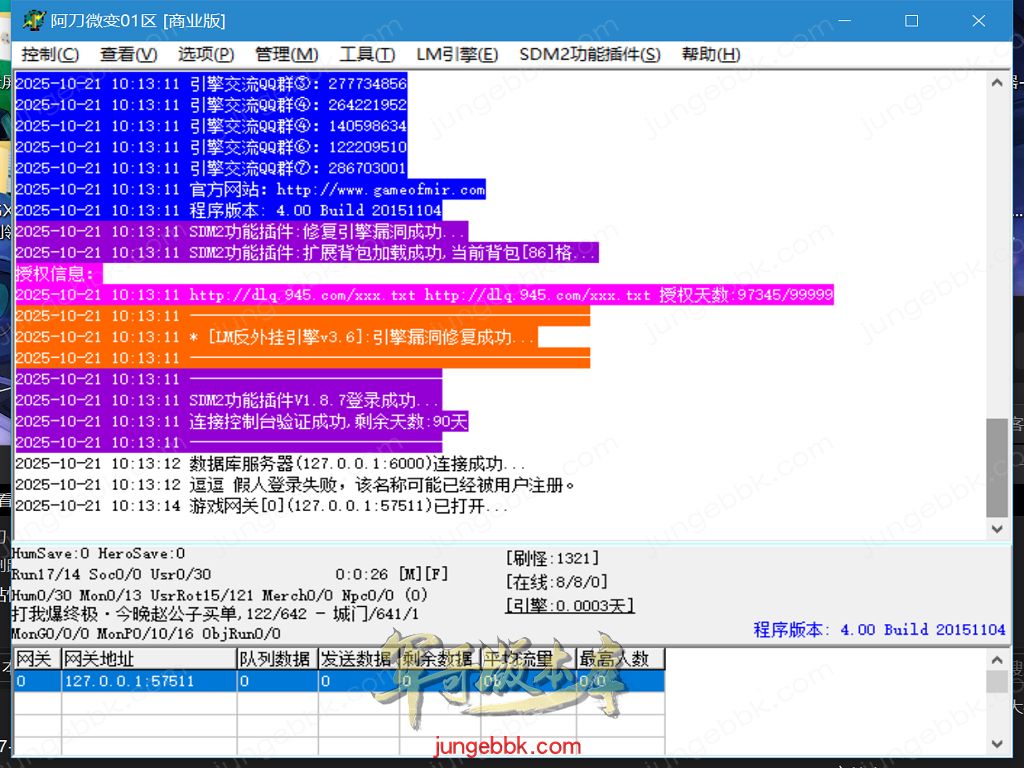Screen dimensions: 1024x768
Task: Expand the 工具(T) menu
Action: [x=367, y=54]
